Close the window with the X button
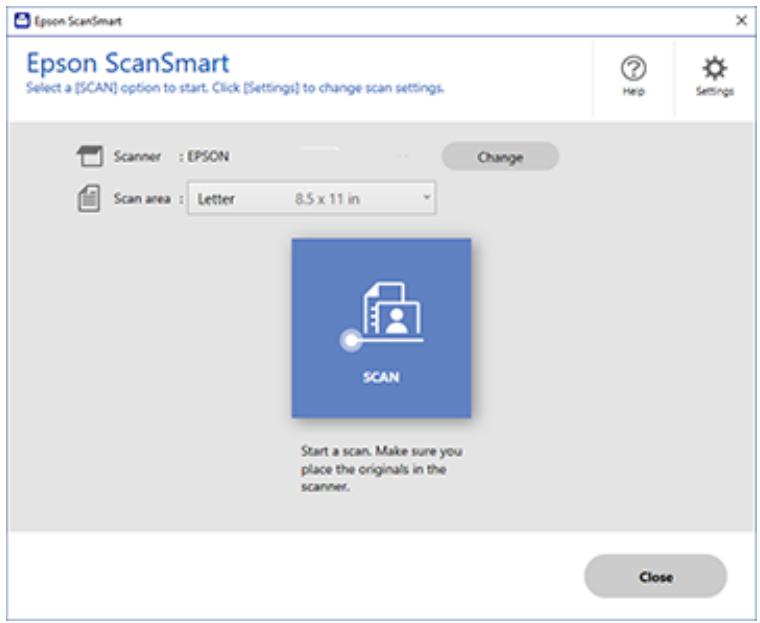Viewport: 760px width, 623px height. [741, 20]
